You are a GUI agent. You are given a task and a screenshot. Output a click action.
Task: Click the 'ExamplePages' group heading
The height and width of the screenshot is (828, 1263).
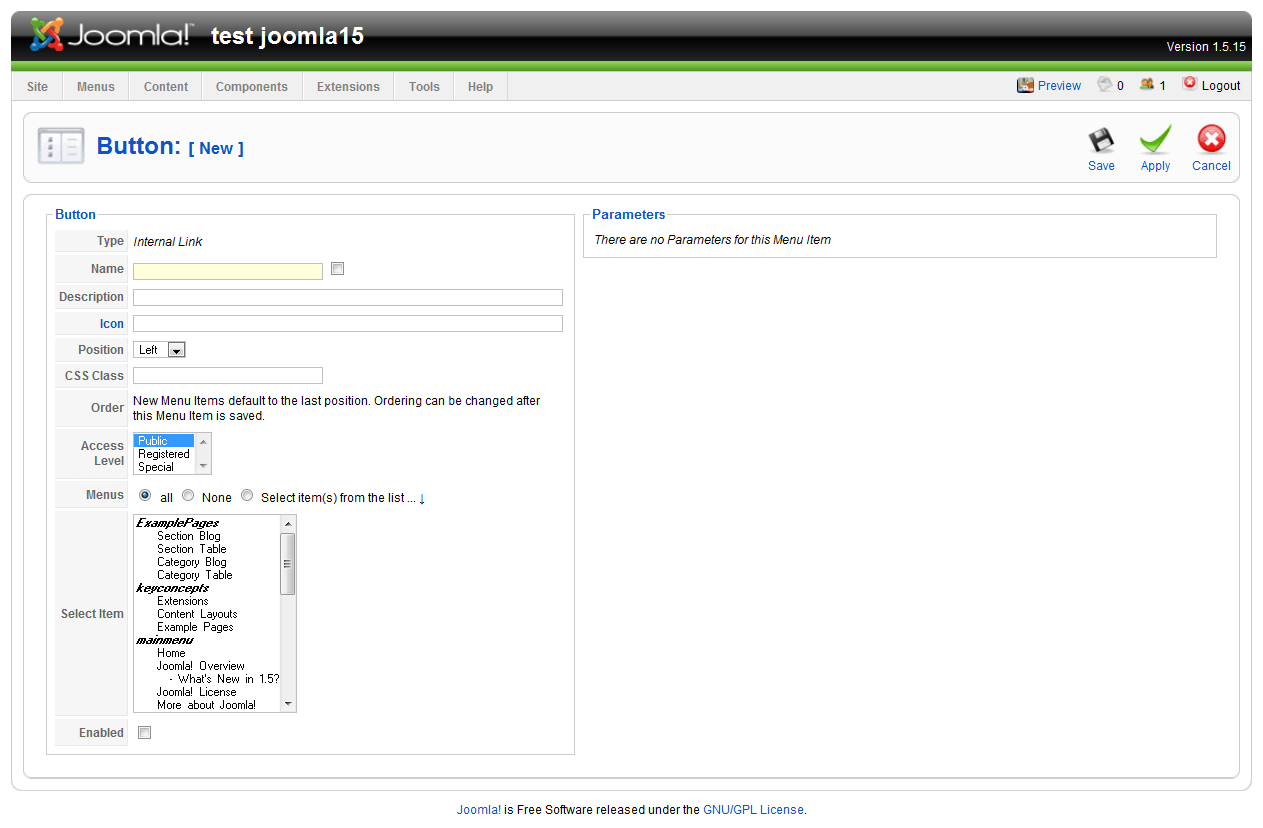(177, 523)
